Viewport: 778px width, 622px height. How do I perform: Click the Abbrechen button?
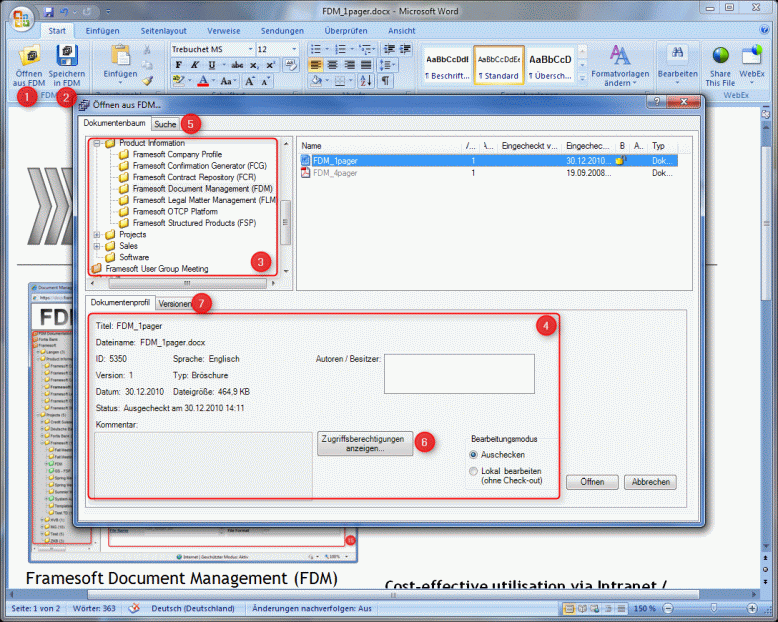coord(650,482)
